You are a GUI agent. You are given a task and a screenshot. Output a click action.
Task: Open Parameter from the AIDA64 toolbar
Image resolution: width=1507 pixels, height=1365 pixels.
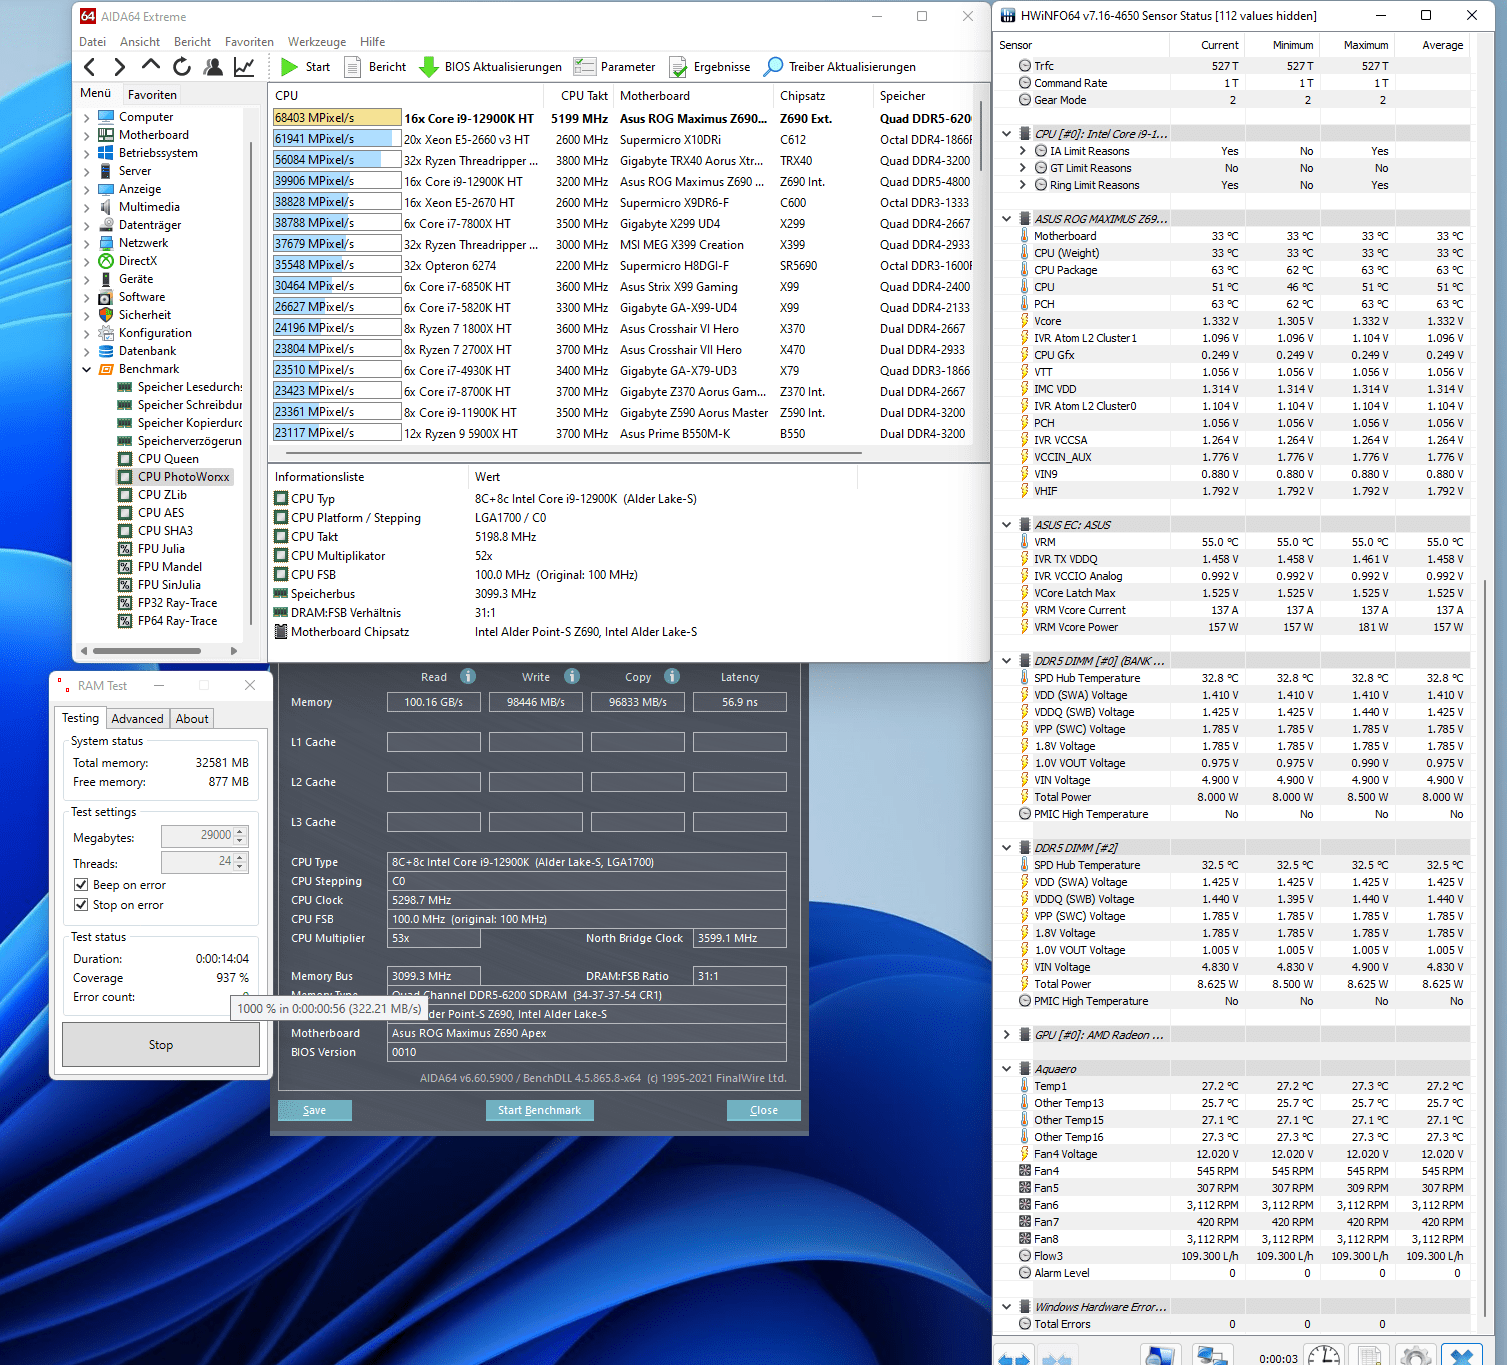[x=615, y=67]
